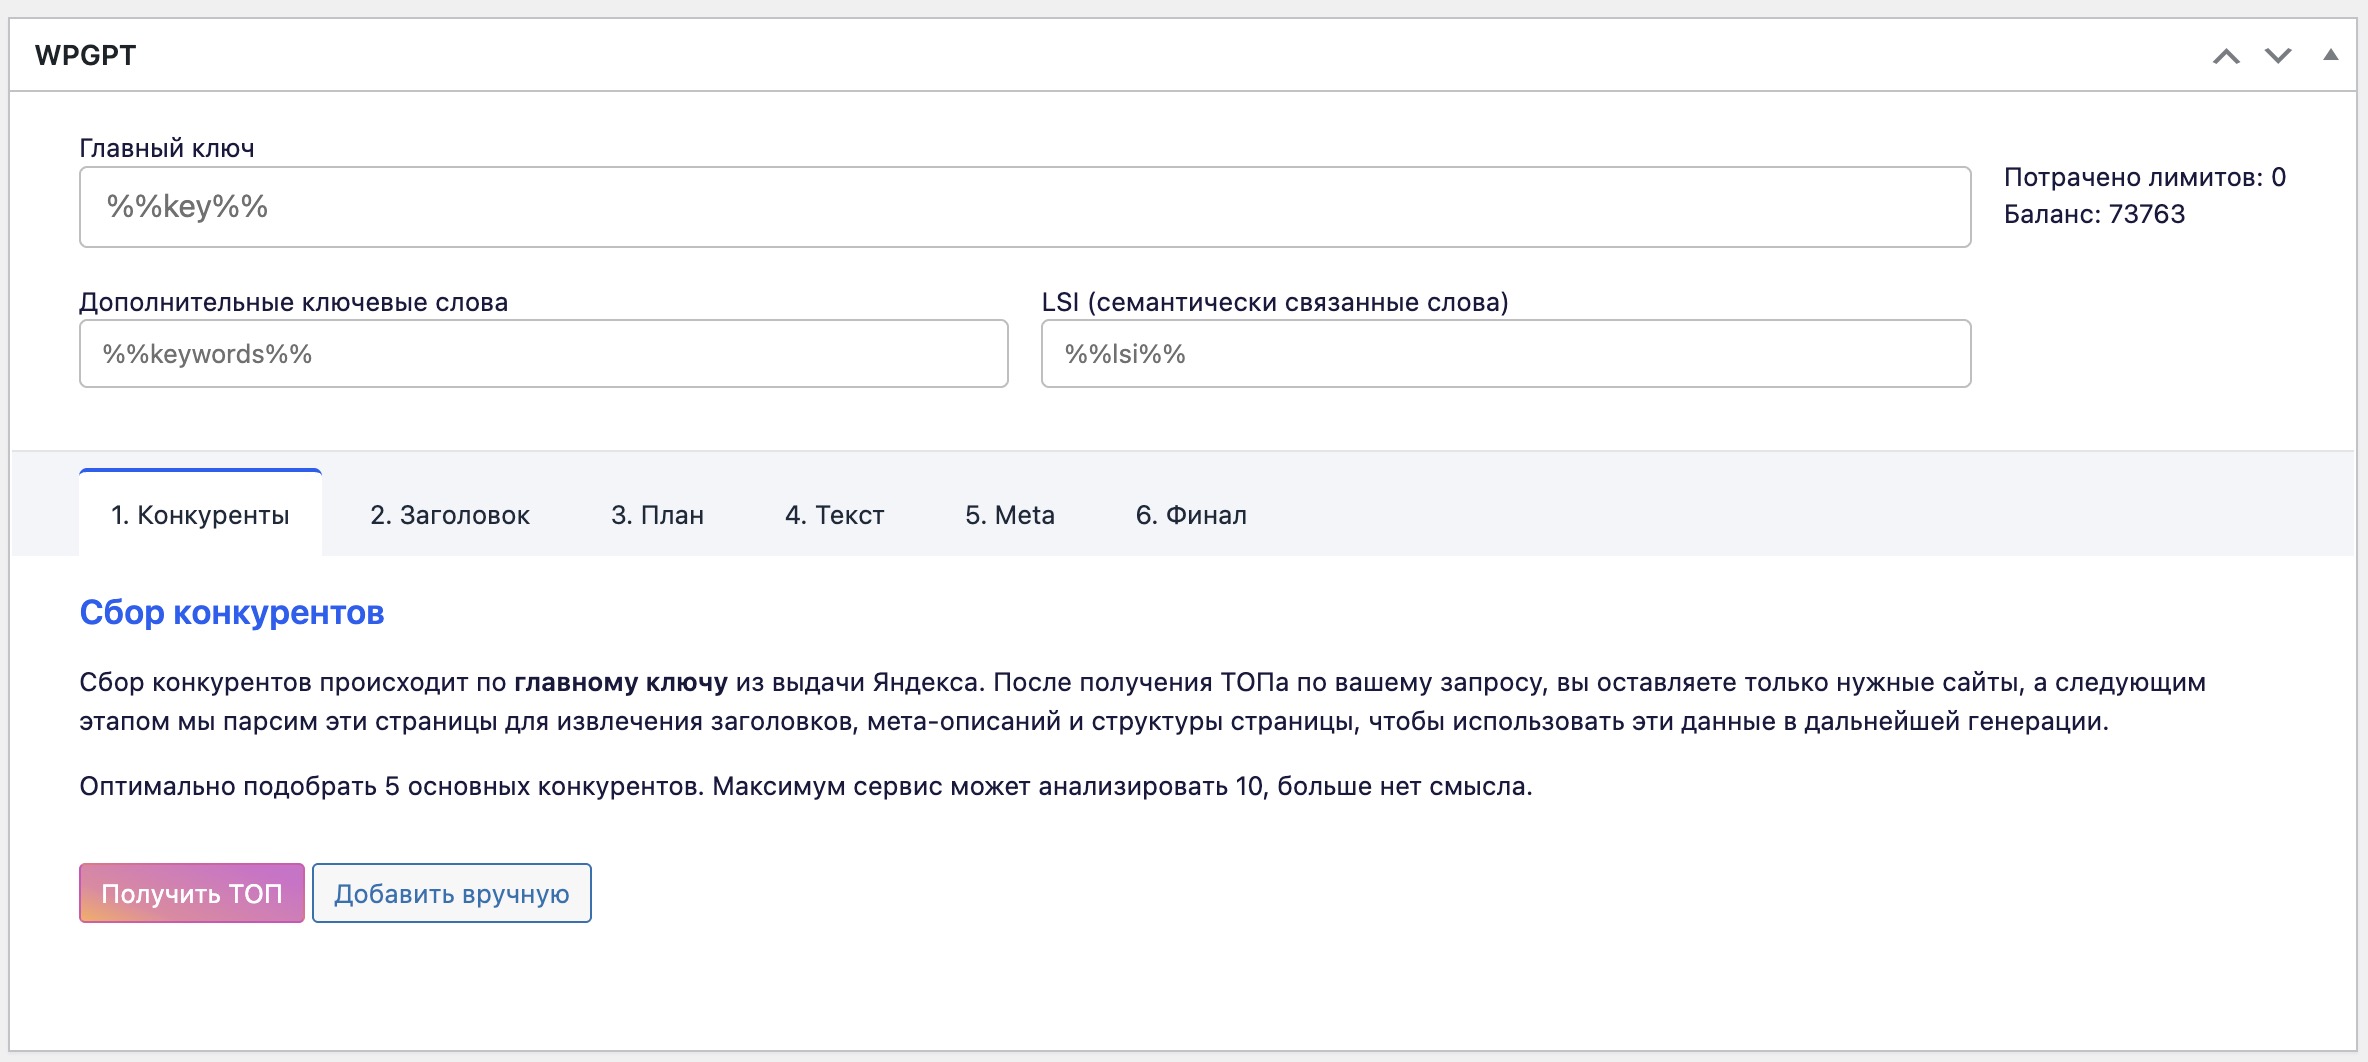2368x1062 pixels.
Task: Move WPGPT panel up with chevron
Action: [2226, 56]
